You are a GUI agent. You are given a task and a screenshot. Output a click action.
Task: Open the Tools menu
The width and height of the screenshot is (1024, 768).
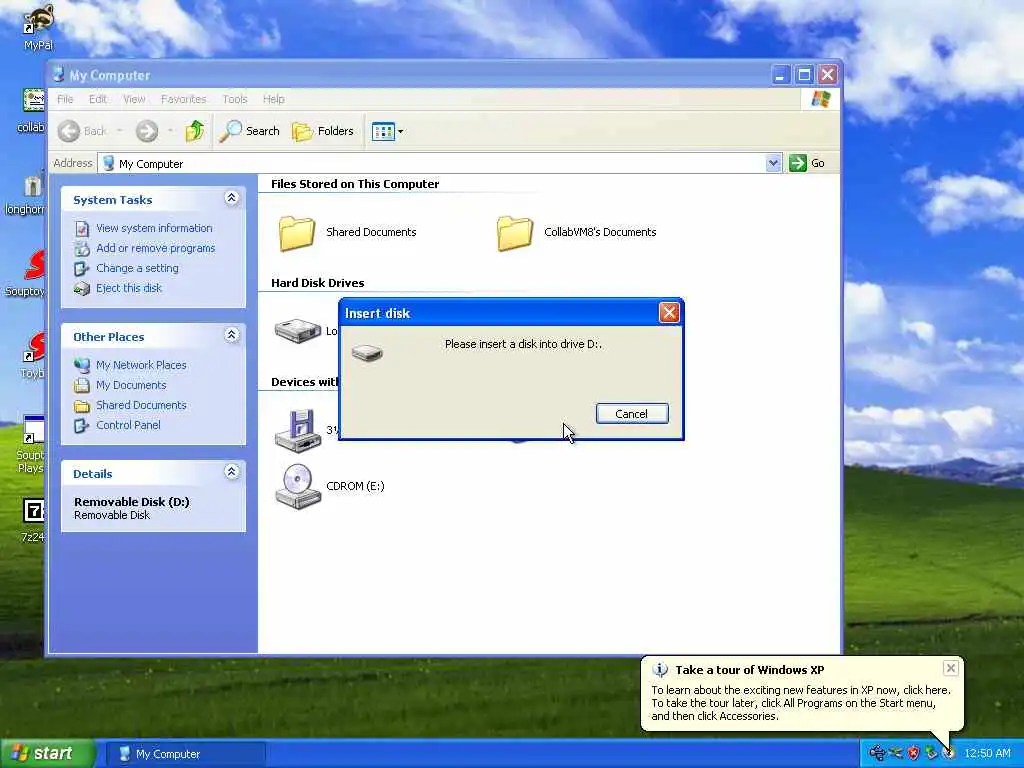[x=234, y=99]
